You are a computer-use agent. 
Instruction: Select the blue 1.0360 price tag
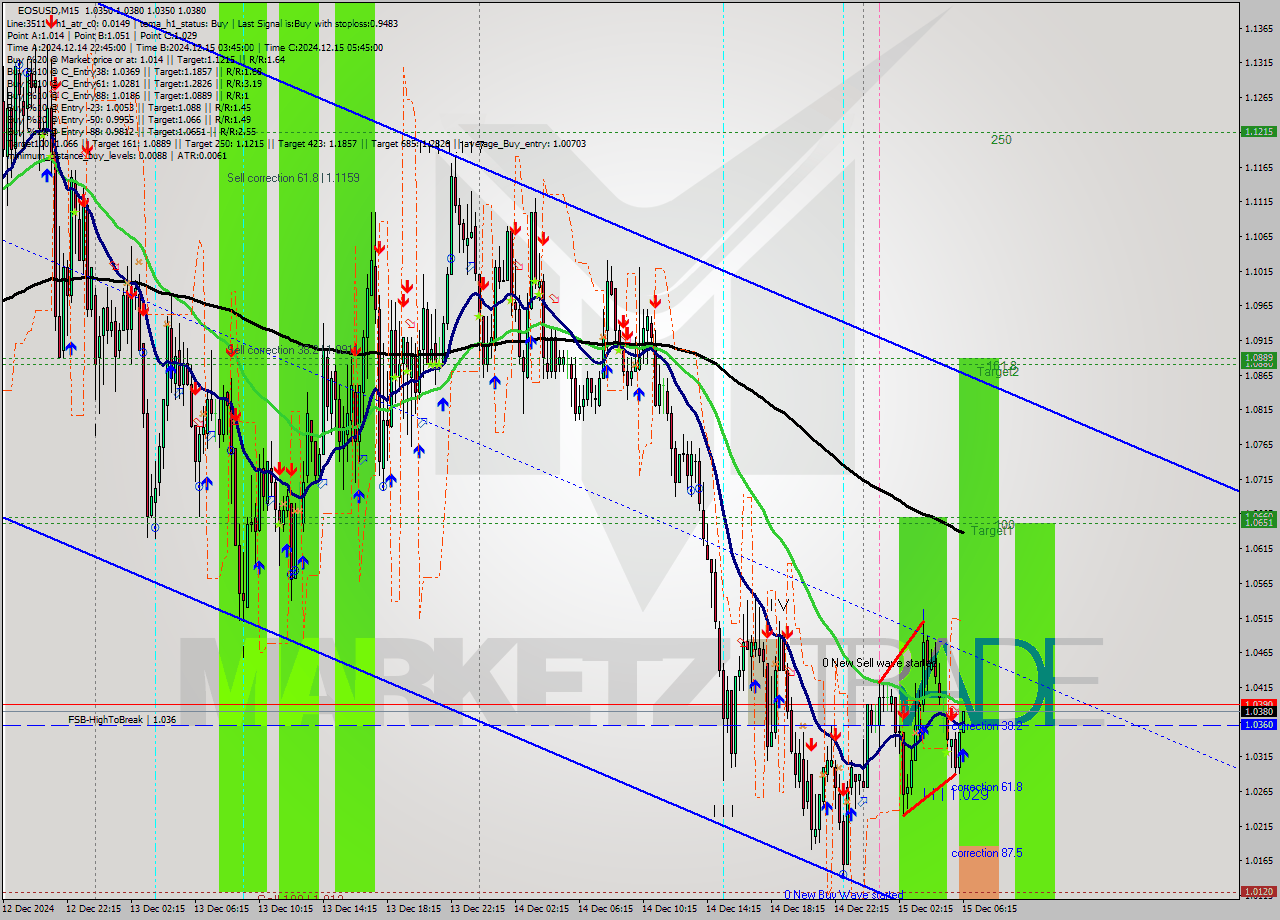[1257, 724]
